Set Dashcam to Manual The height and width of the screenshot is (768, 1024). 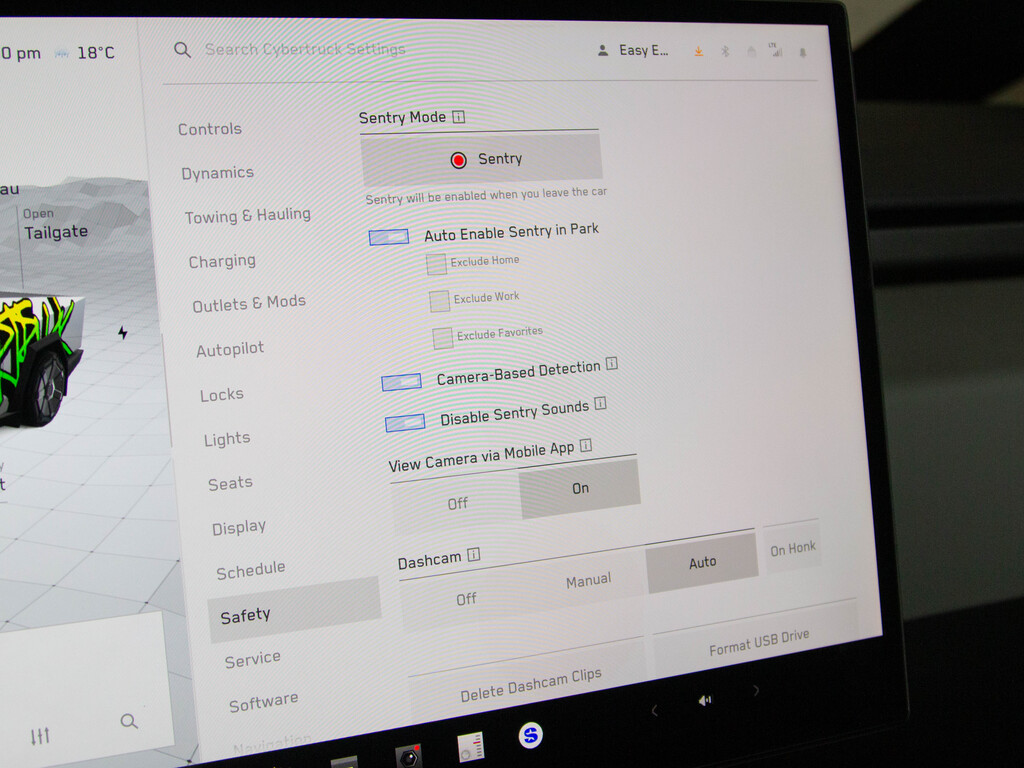(588, 580)
